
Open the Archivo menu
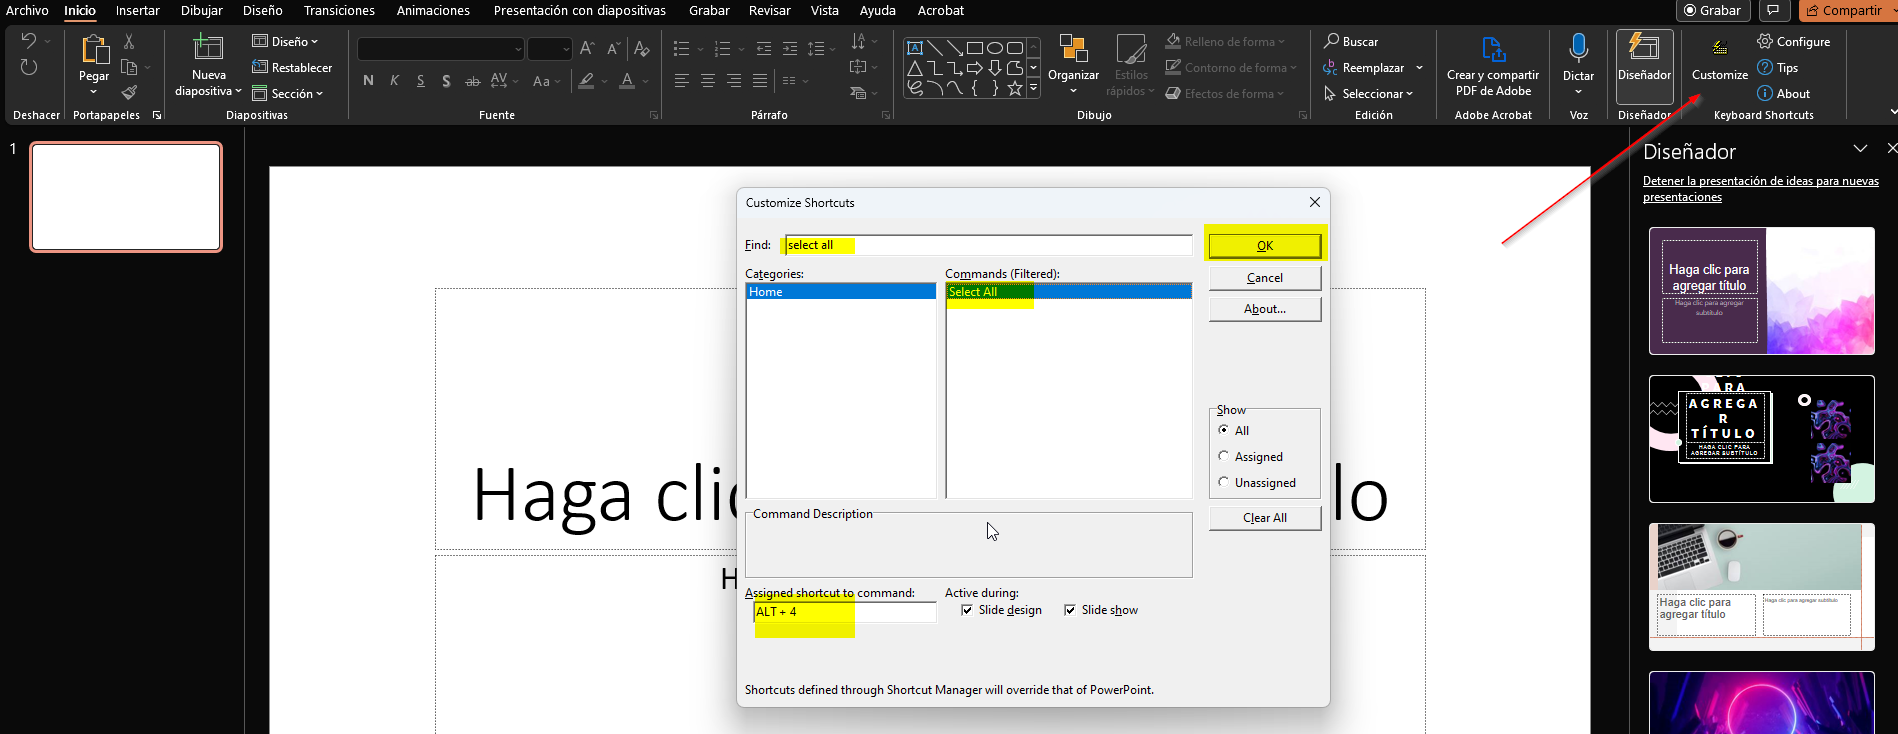[x=27, y=10]
